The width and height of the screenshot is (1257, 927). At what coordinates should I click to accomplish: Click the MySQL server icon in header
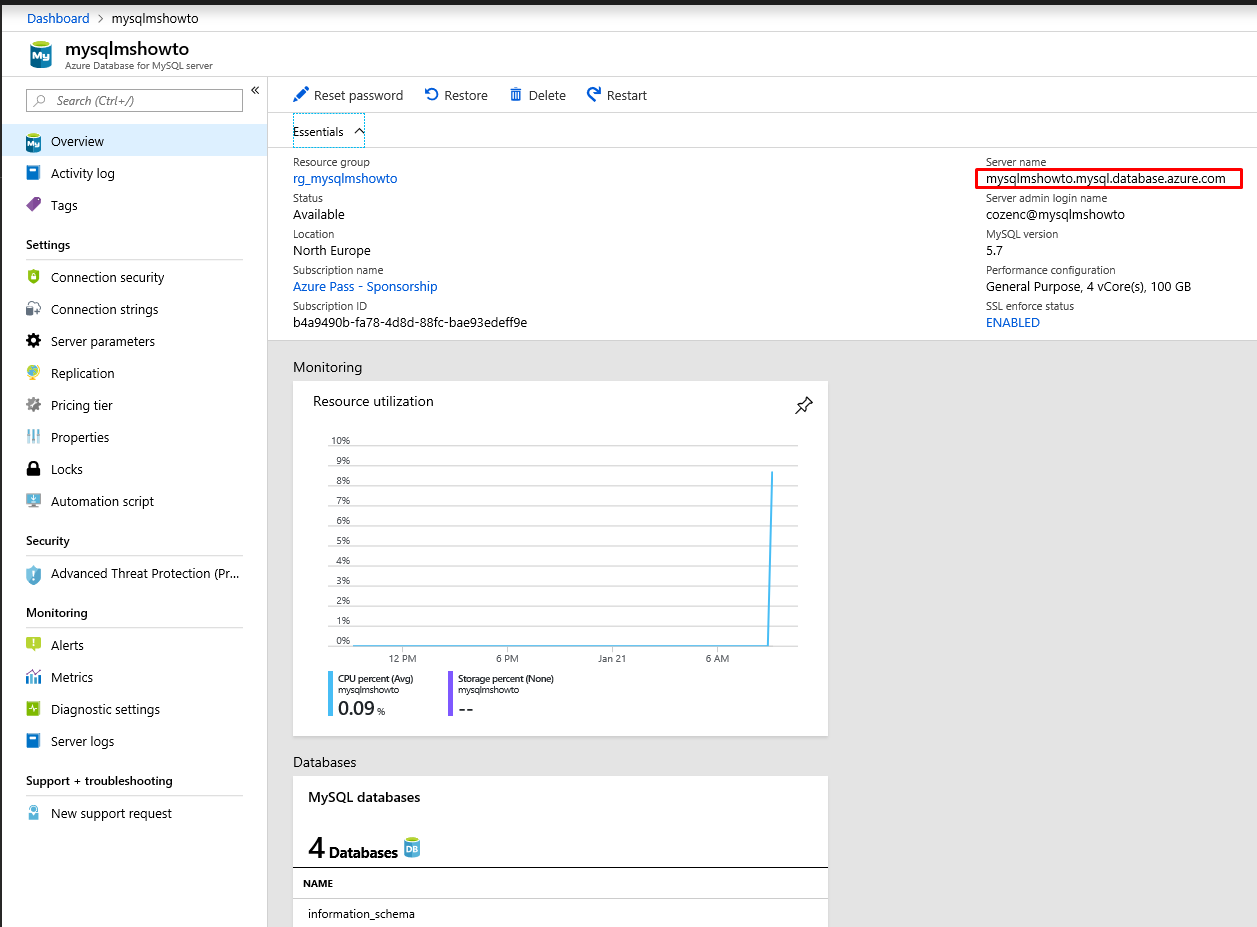pos(41,54)
